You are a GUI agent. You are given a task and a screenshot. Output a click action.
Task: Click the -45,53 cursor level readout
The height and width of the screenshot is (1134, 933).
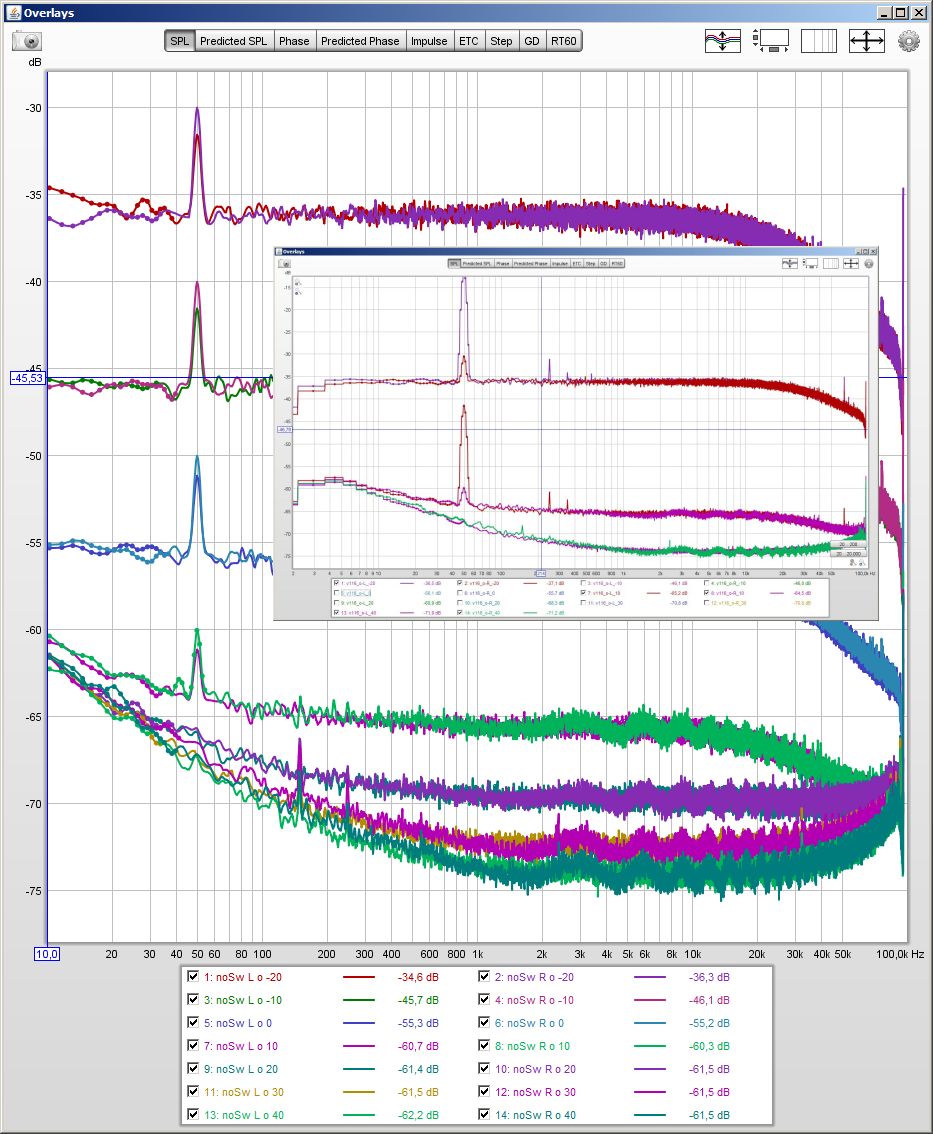coord(27,378)
